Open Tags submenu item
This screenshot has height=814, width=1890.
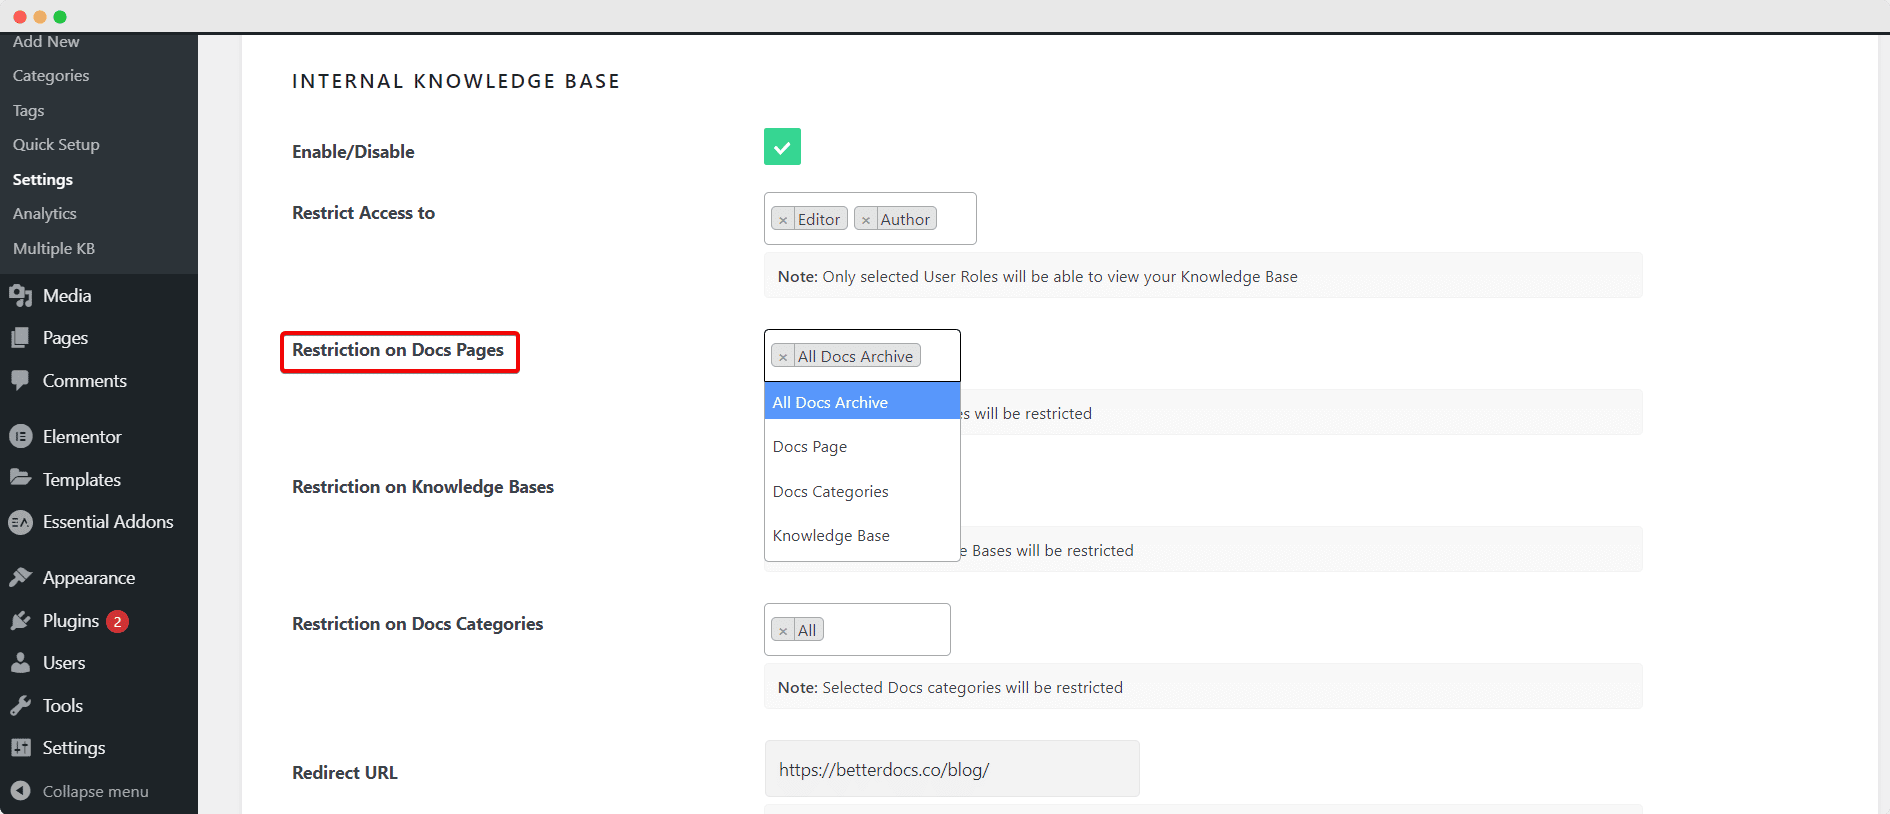[29, 111]
